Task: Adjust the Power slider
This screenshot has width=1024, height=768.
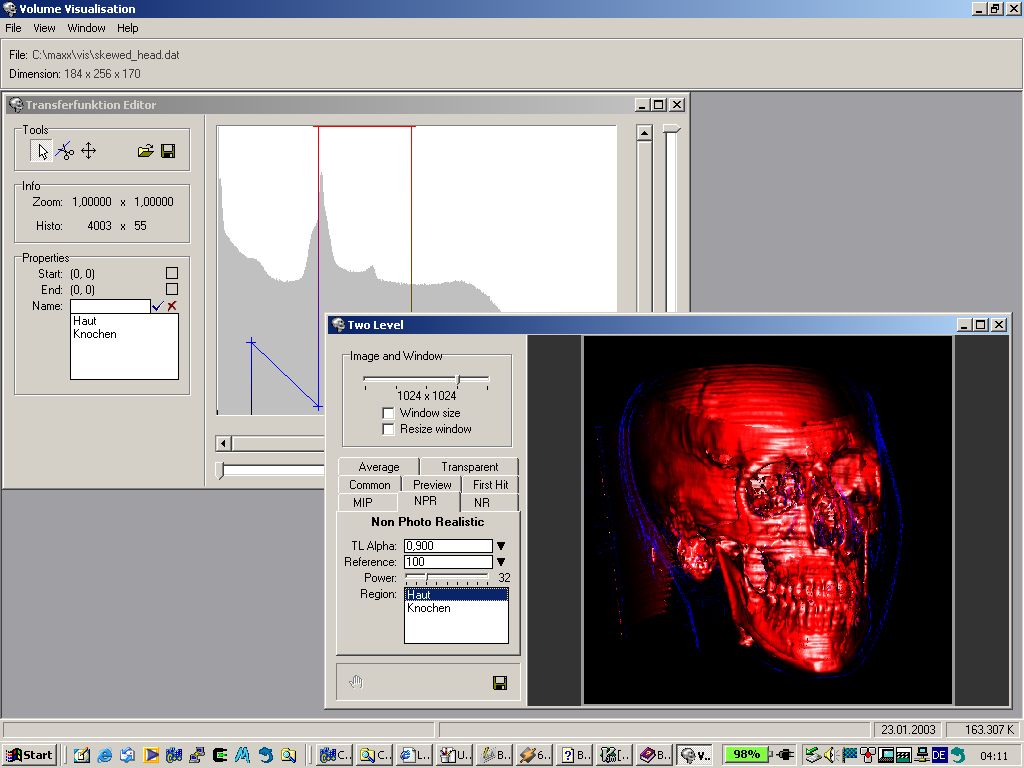Action: click(427, 578)
